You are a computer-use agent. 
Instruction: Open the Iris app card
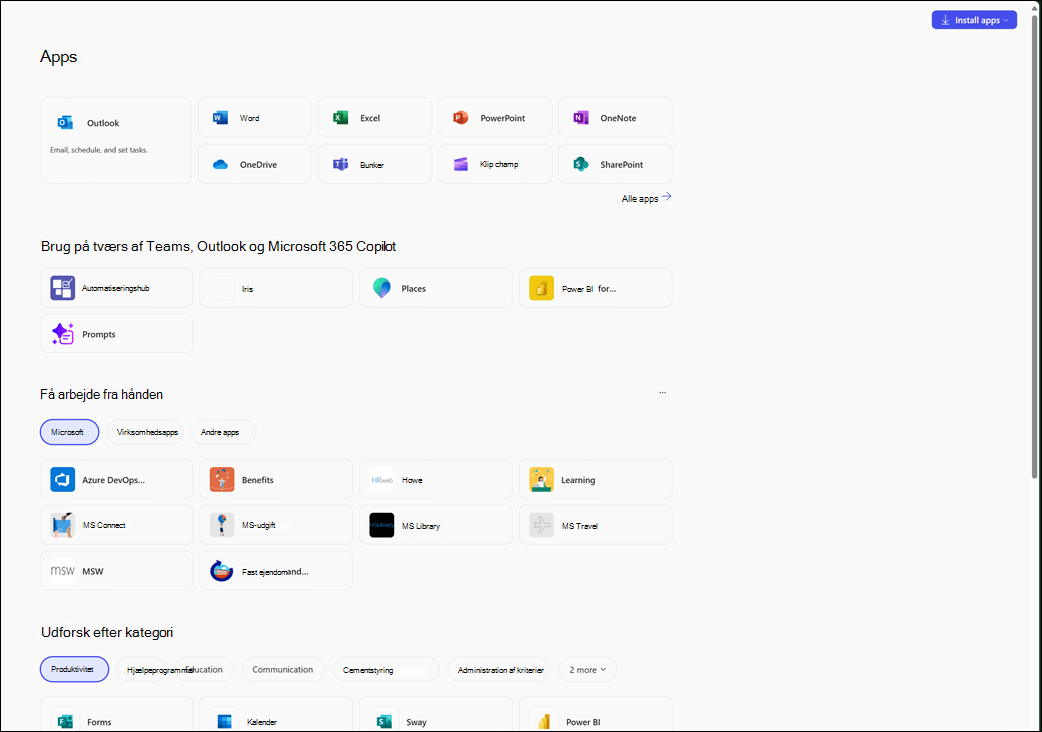(276, 288)
